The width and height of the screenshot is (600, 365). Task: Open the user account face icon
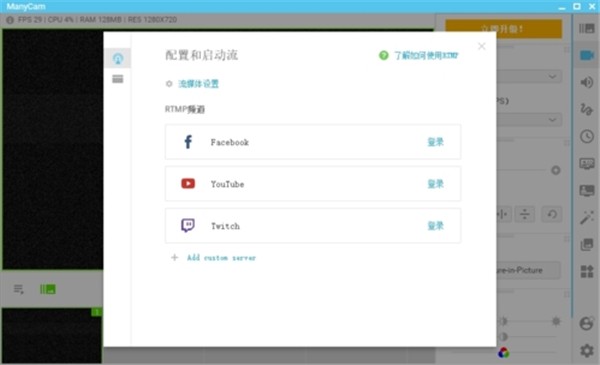587,323
